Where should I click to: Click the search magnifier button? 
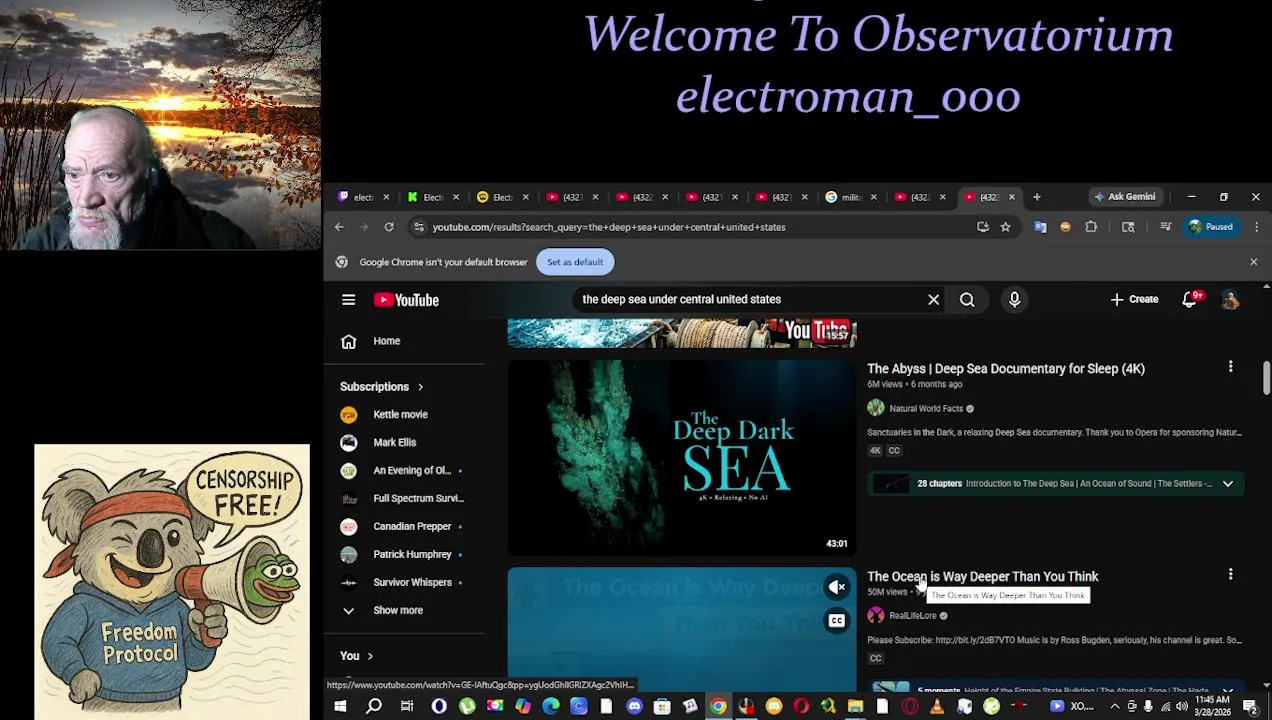[967, 300]
